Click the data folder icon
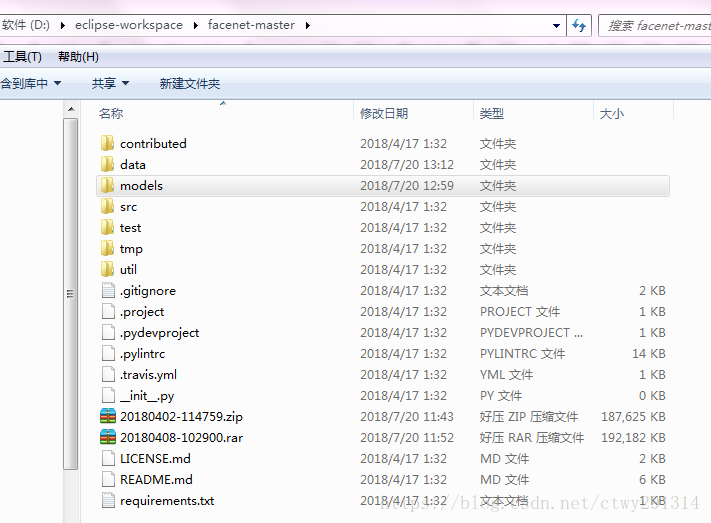Viewport: 711px width, 523px height. [107, 164]
